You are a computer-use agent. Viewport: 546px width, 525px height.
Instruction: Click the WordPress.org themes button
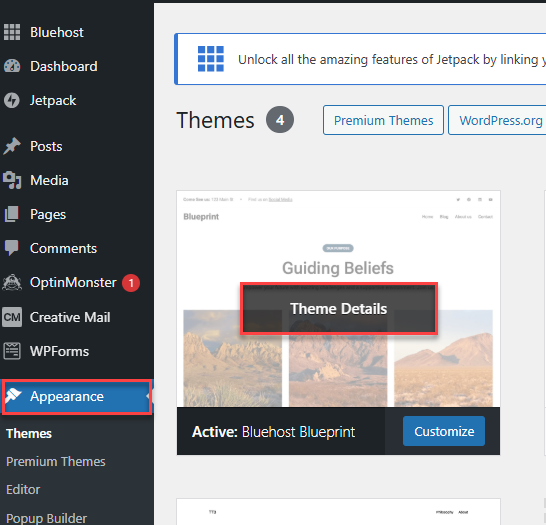point(497,120)
